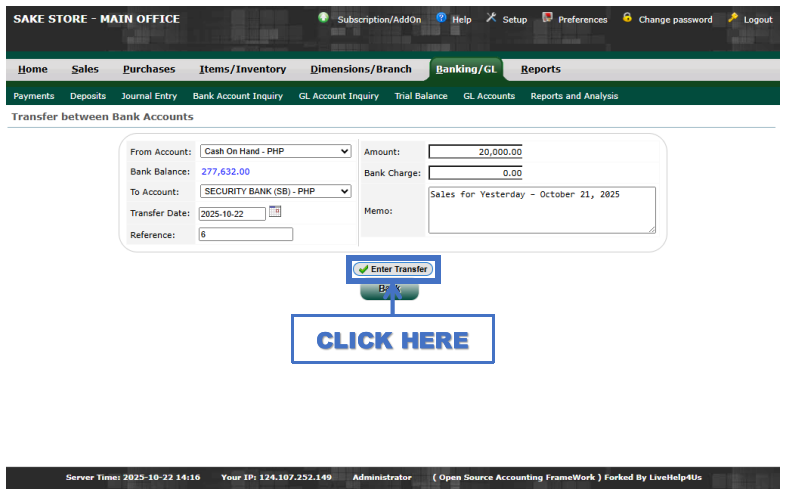Click the Setup tools icon

[x=491, y=18]
